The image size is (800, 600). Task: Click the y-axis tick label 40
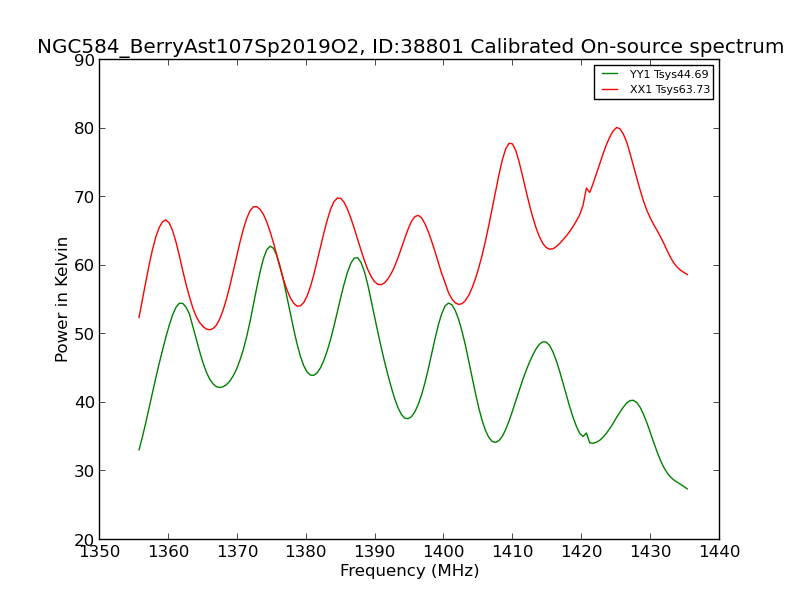(85, 403)
